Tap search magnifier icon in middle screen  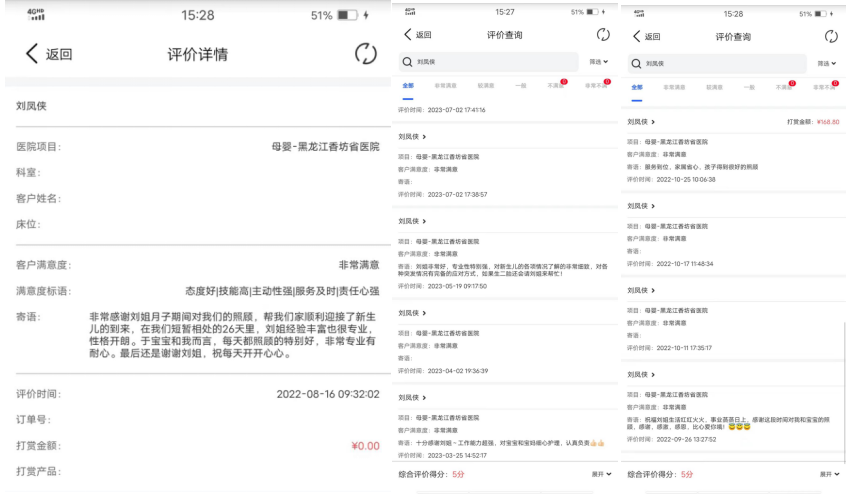[x=408, y=62]
